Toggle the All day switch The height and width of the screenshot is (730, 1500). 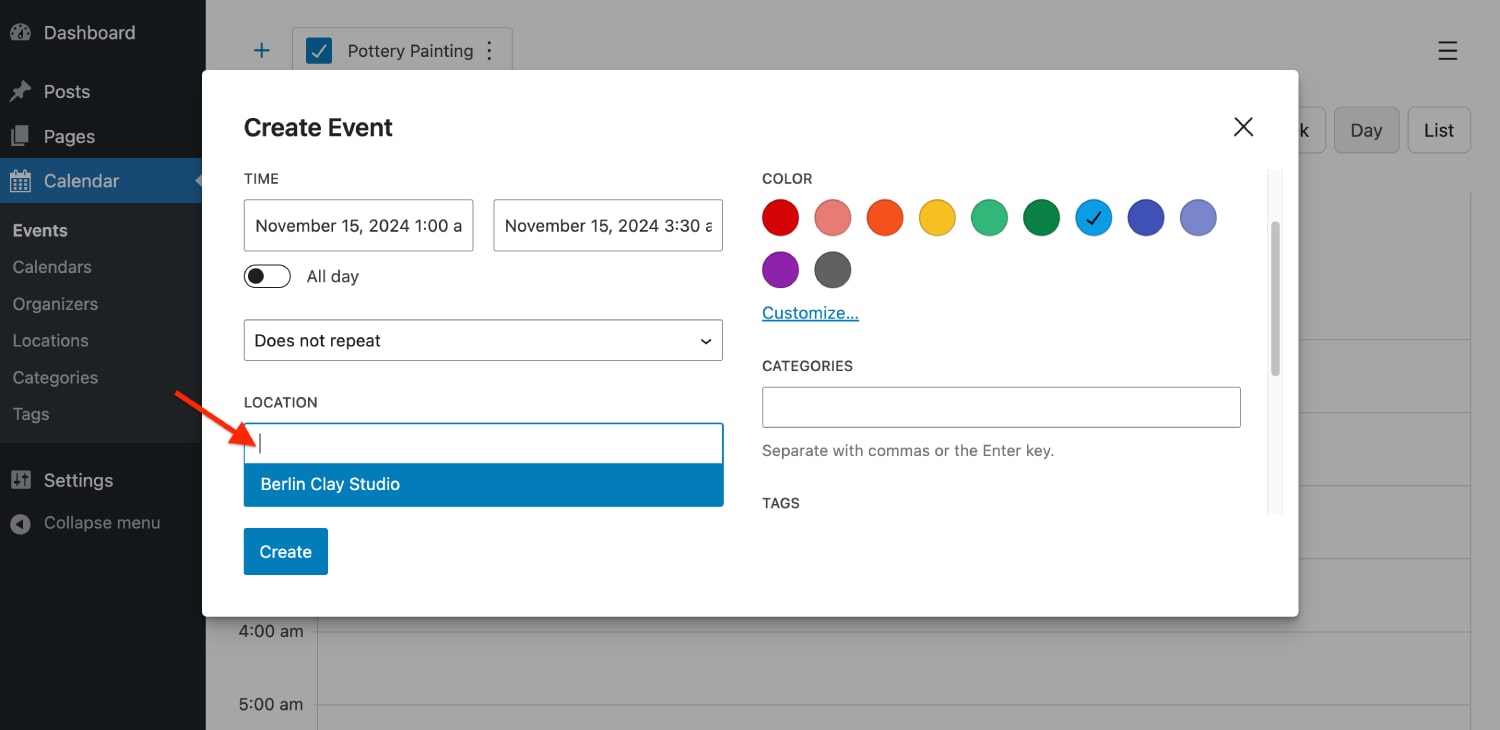click(x=267, y=276)
